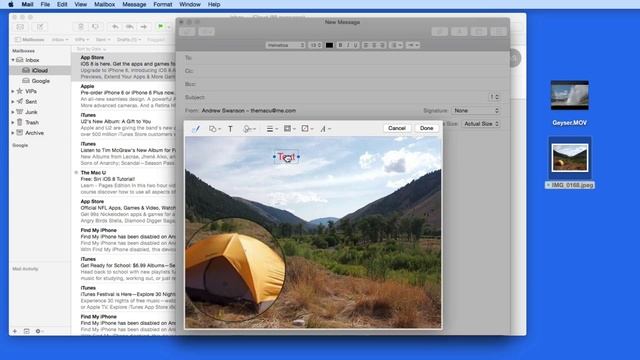Image resolution: width=640 pixels, height=360 pixels.
Task: Select the Google mailbox in sidebar
Action: tap(40, 81)
